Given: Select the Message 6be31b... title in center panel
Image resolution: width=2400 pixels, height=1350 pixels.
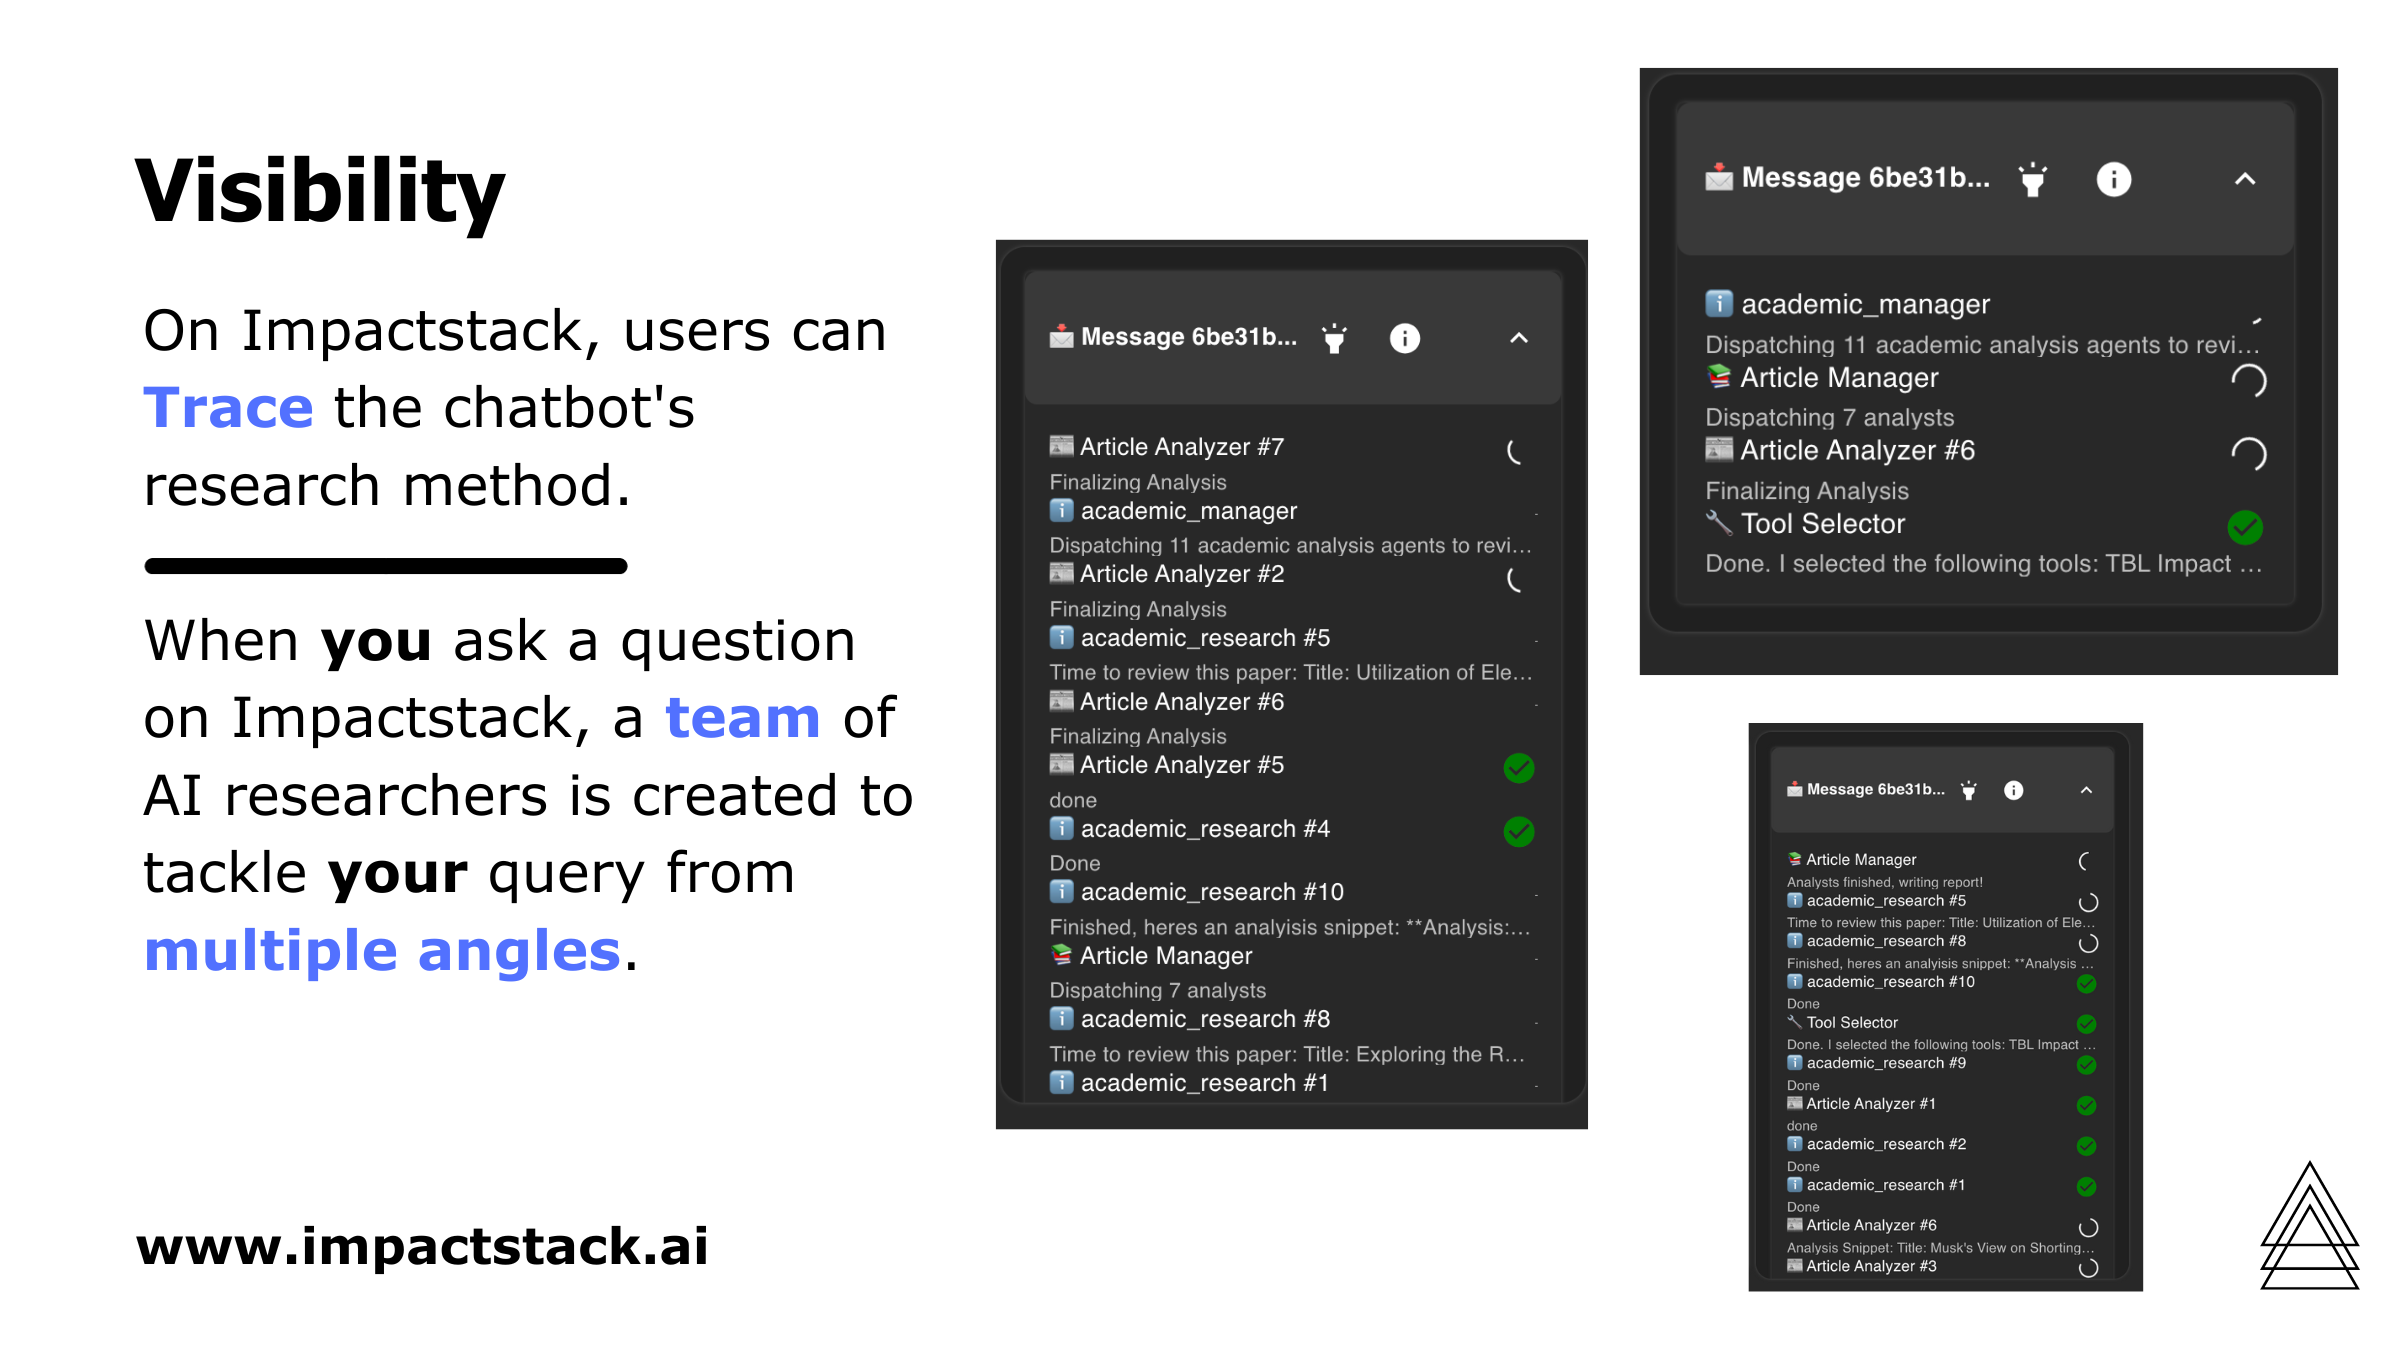Looking at the screenshot, I should 1189,337.
